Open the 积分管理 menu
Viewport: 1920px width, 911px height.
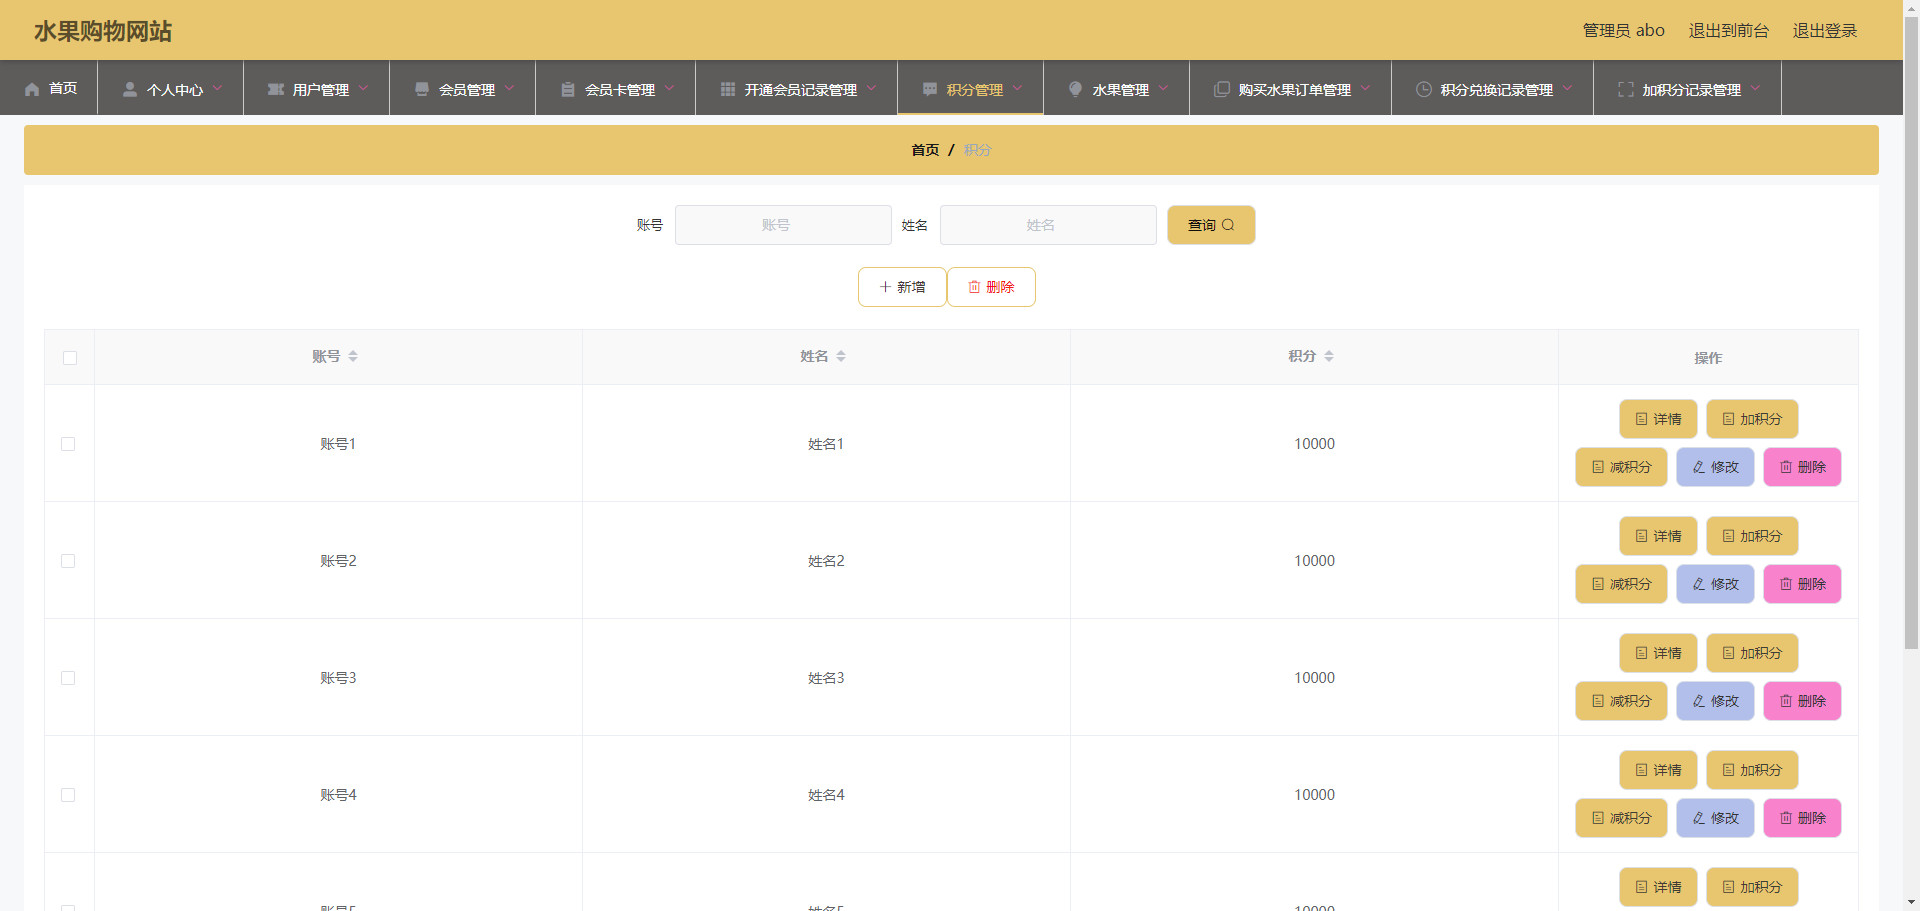tap(970, 88)
